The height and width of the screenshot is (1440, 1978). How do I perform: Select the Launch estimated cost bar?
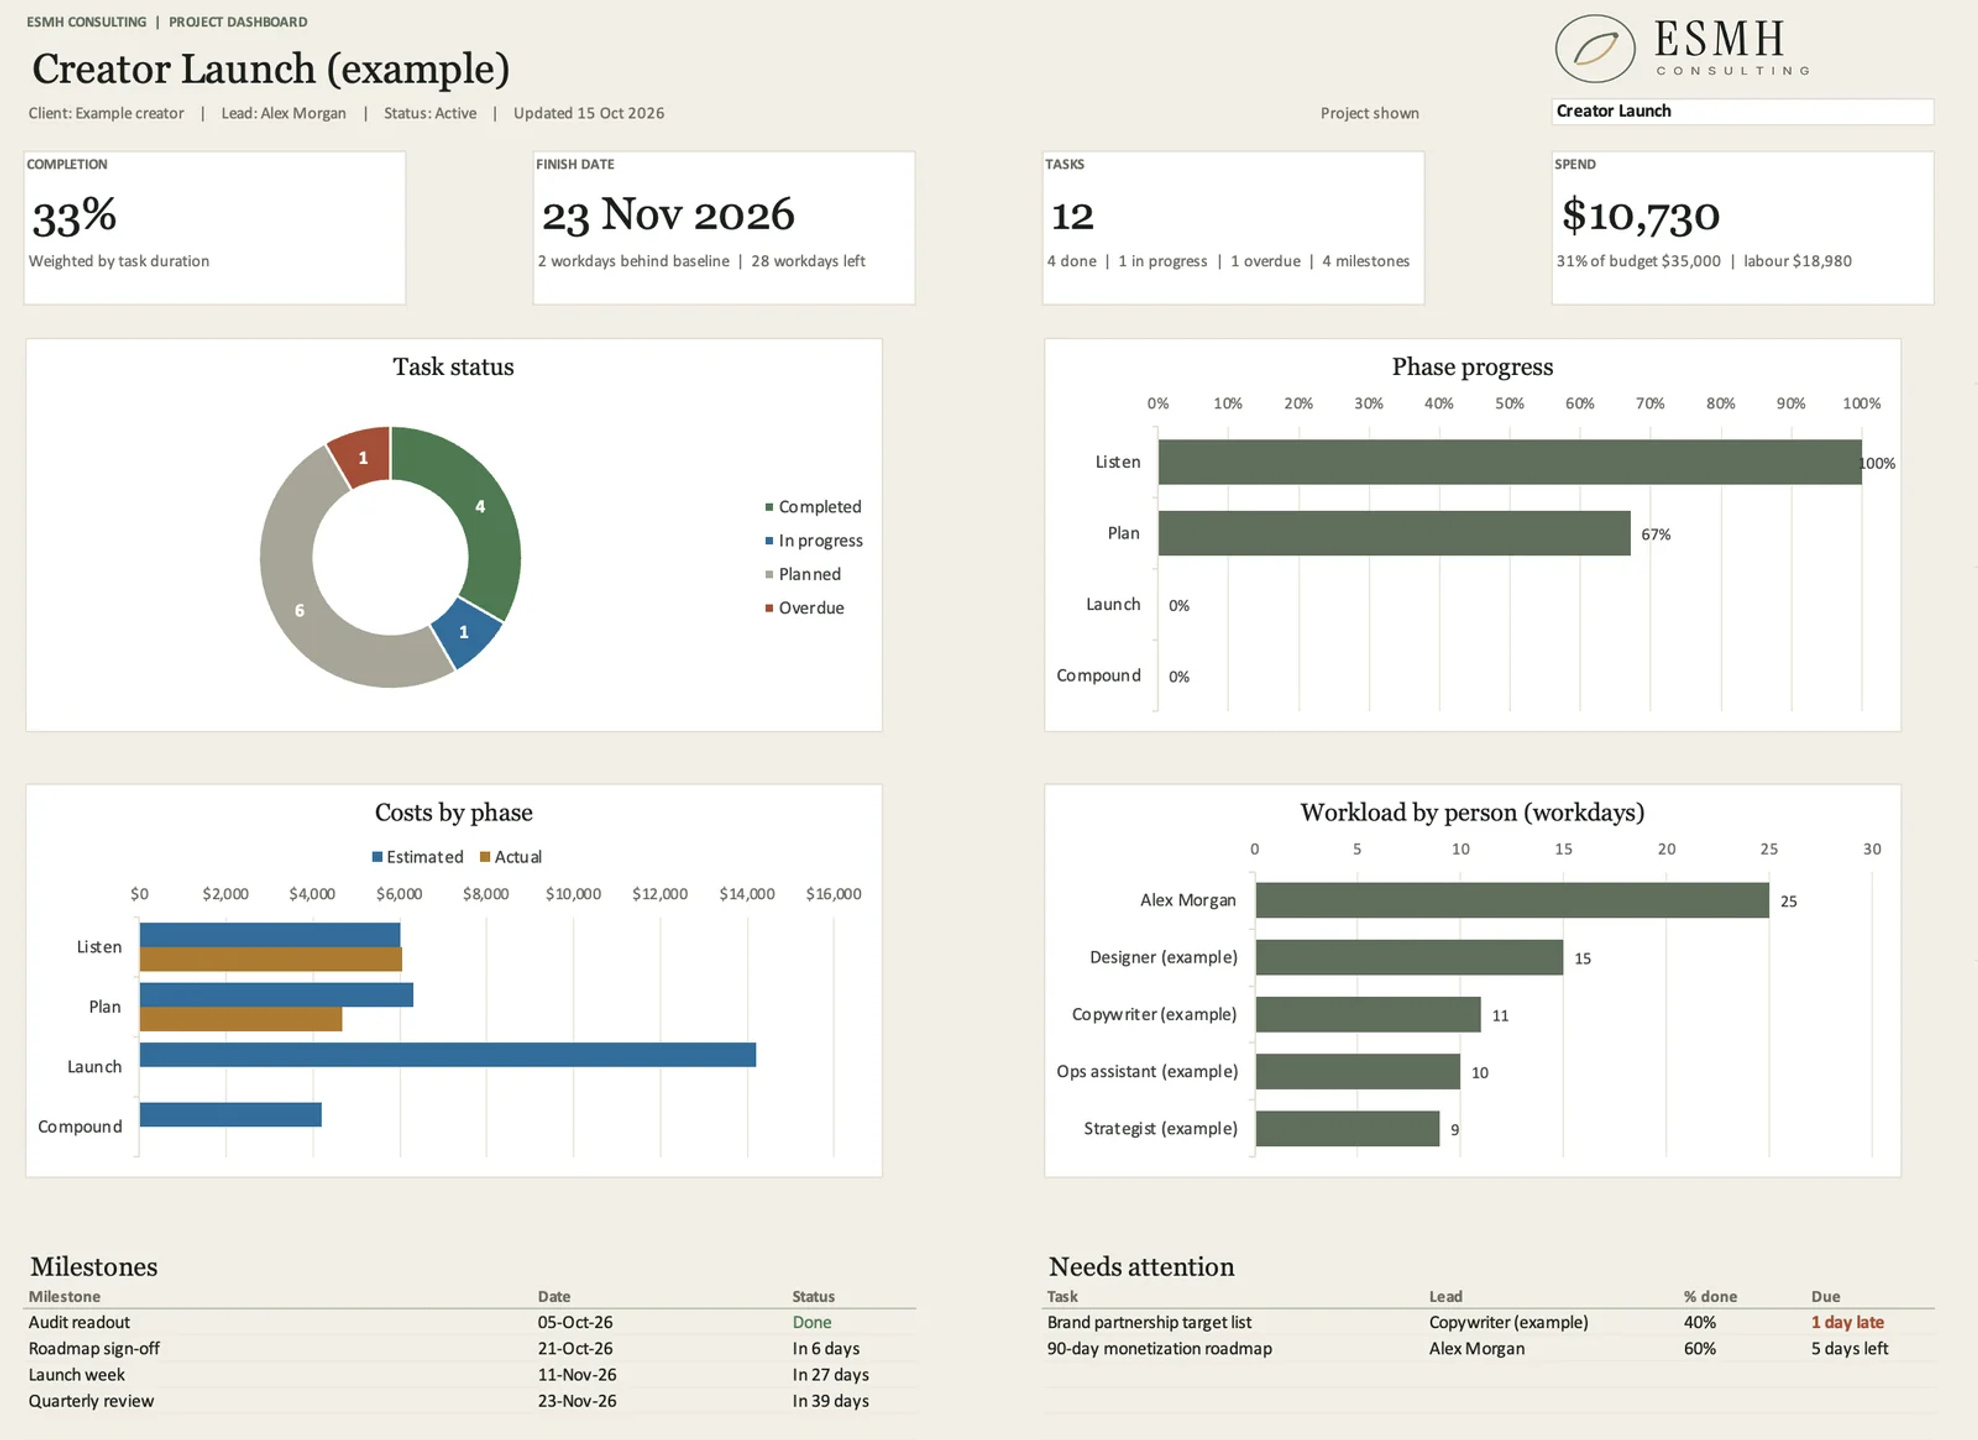tap(448, 1055)
